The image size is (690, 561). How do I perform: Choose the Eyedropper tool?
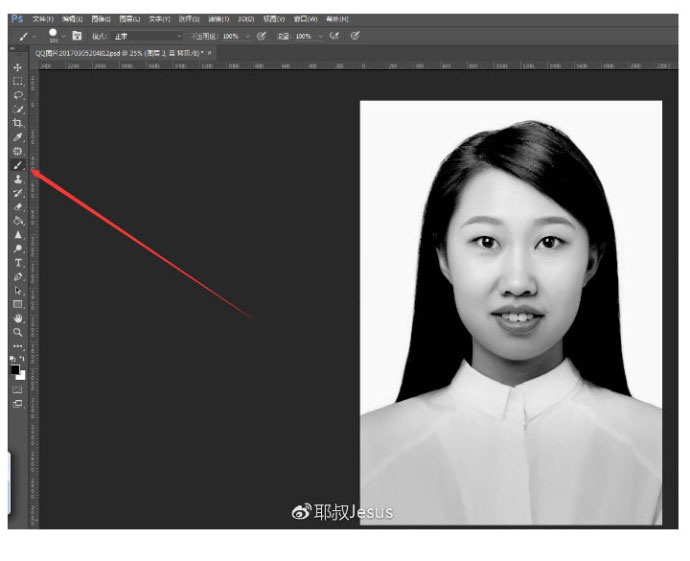pos(18,137)
